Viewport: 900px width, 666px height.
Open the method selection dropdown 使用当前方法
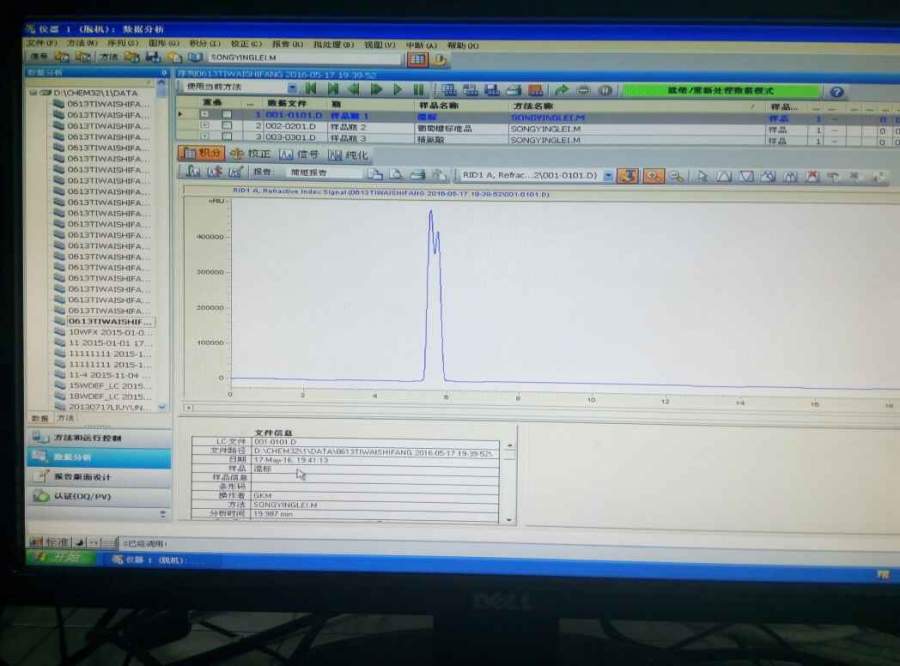pyautogui.click(x=292, y=88)
